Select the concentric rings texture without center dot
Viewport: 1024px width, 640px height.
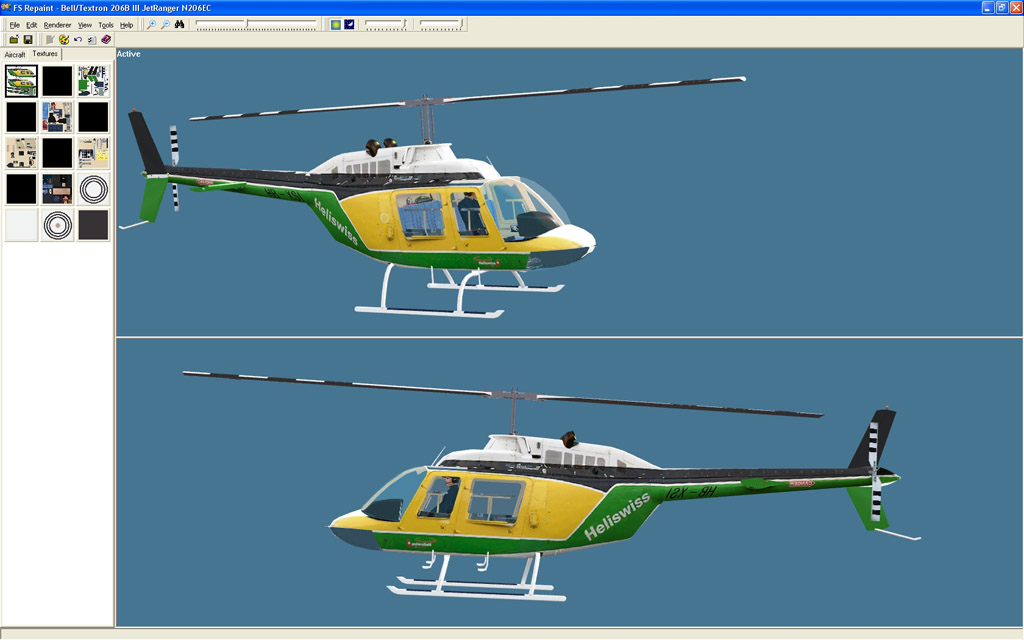point(93,189)
